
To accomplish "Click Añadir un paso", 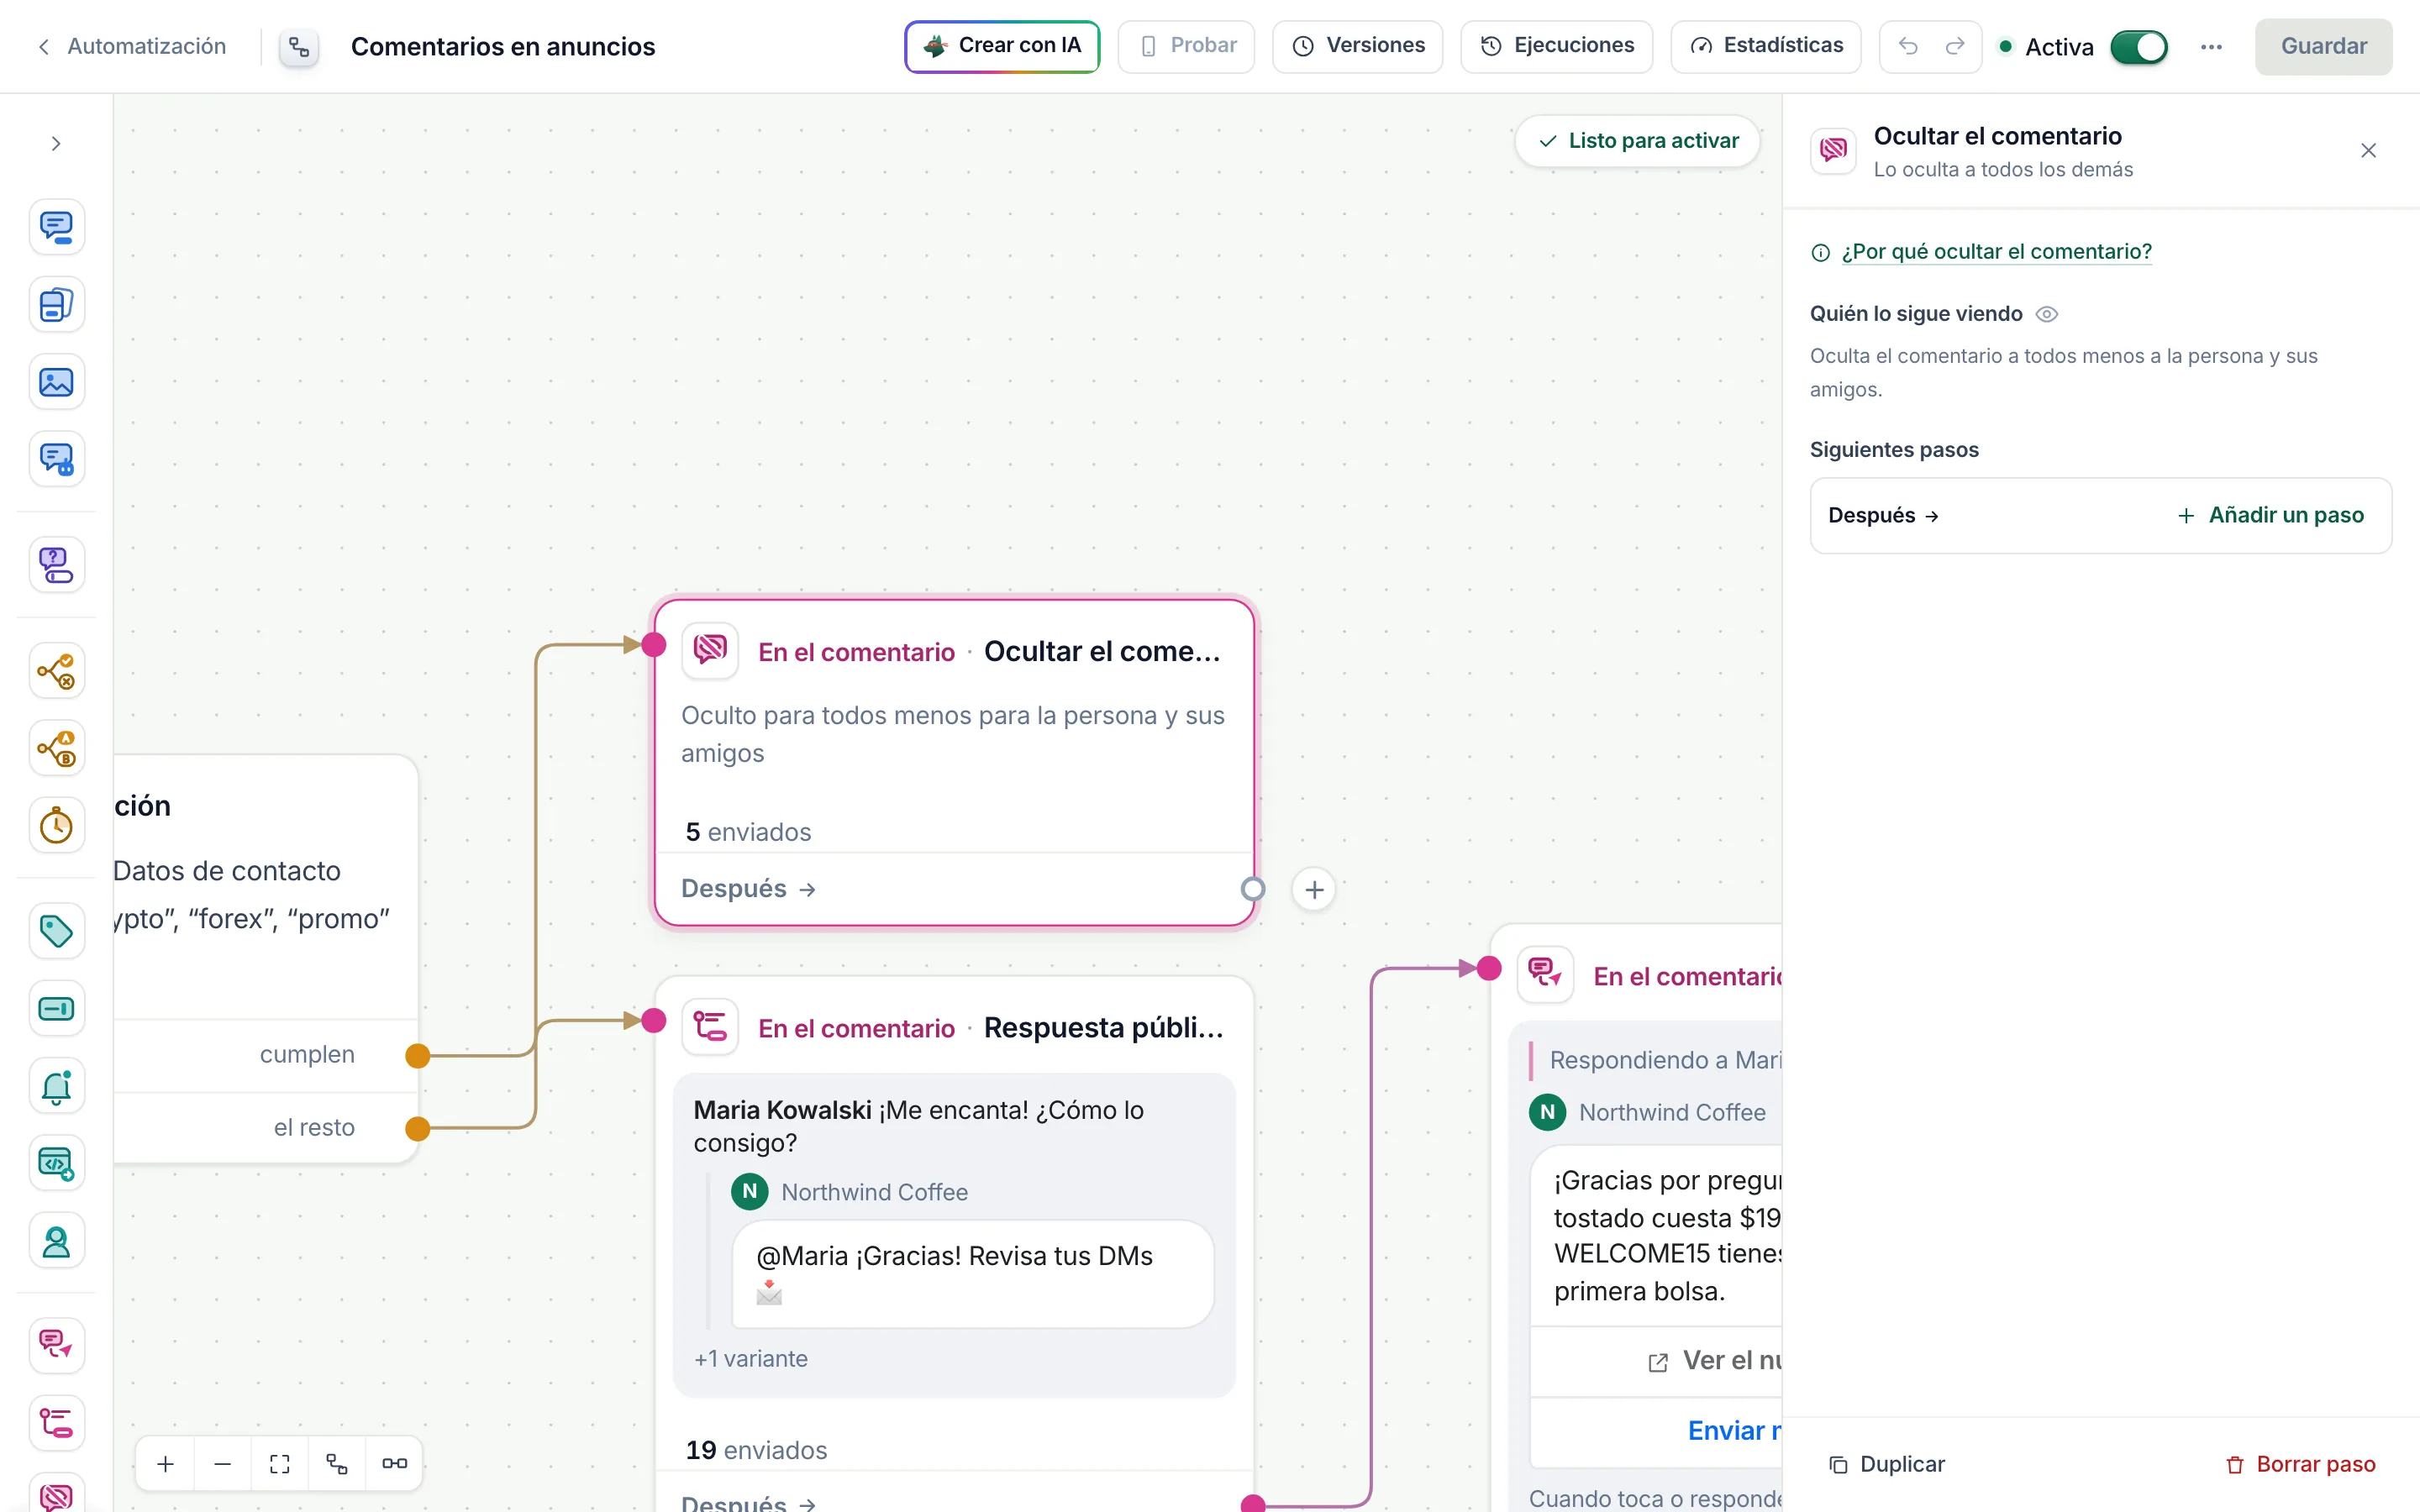I will pyautogui.click(x=2270, y=515).
